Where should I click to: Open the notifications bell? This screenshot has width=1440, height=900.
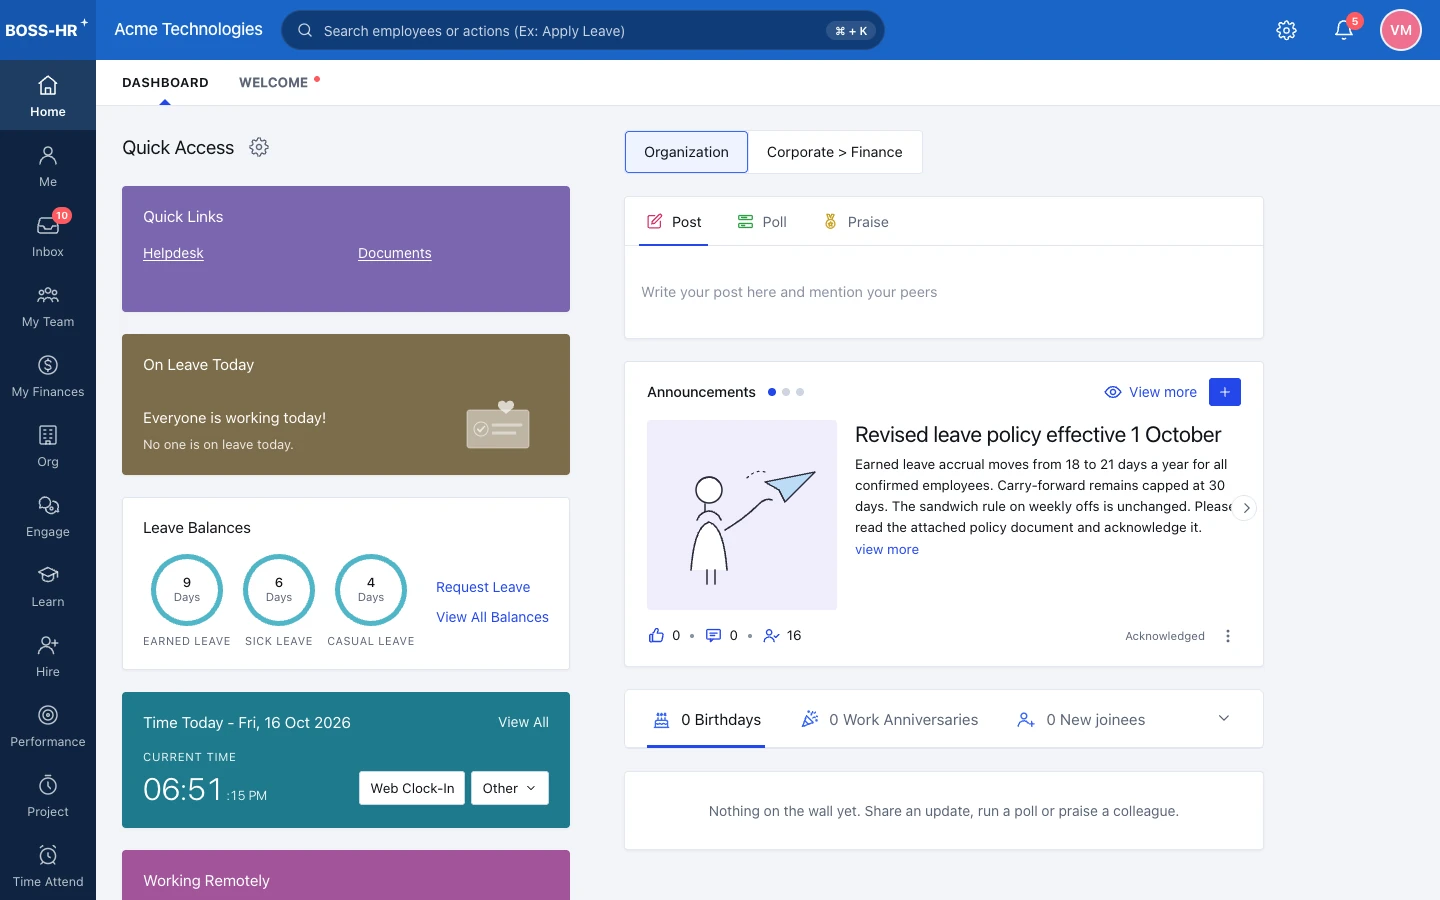tap(1344, 30)
